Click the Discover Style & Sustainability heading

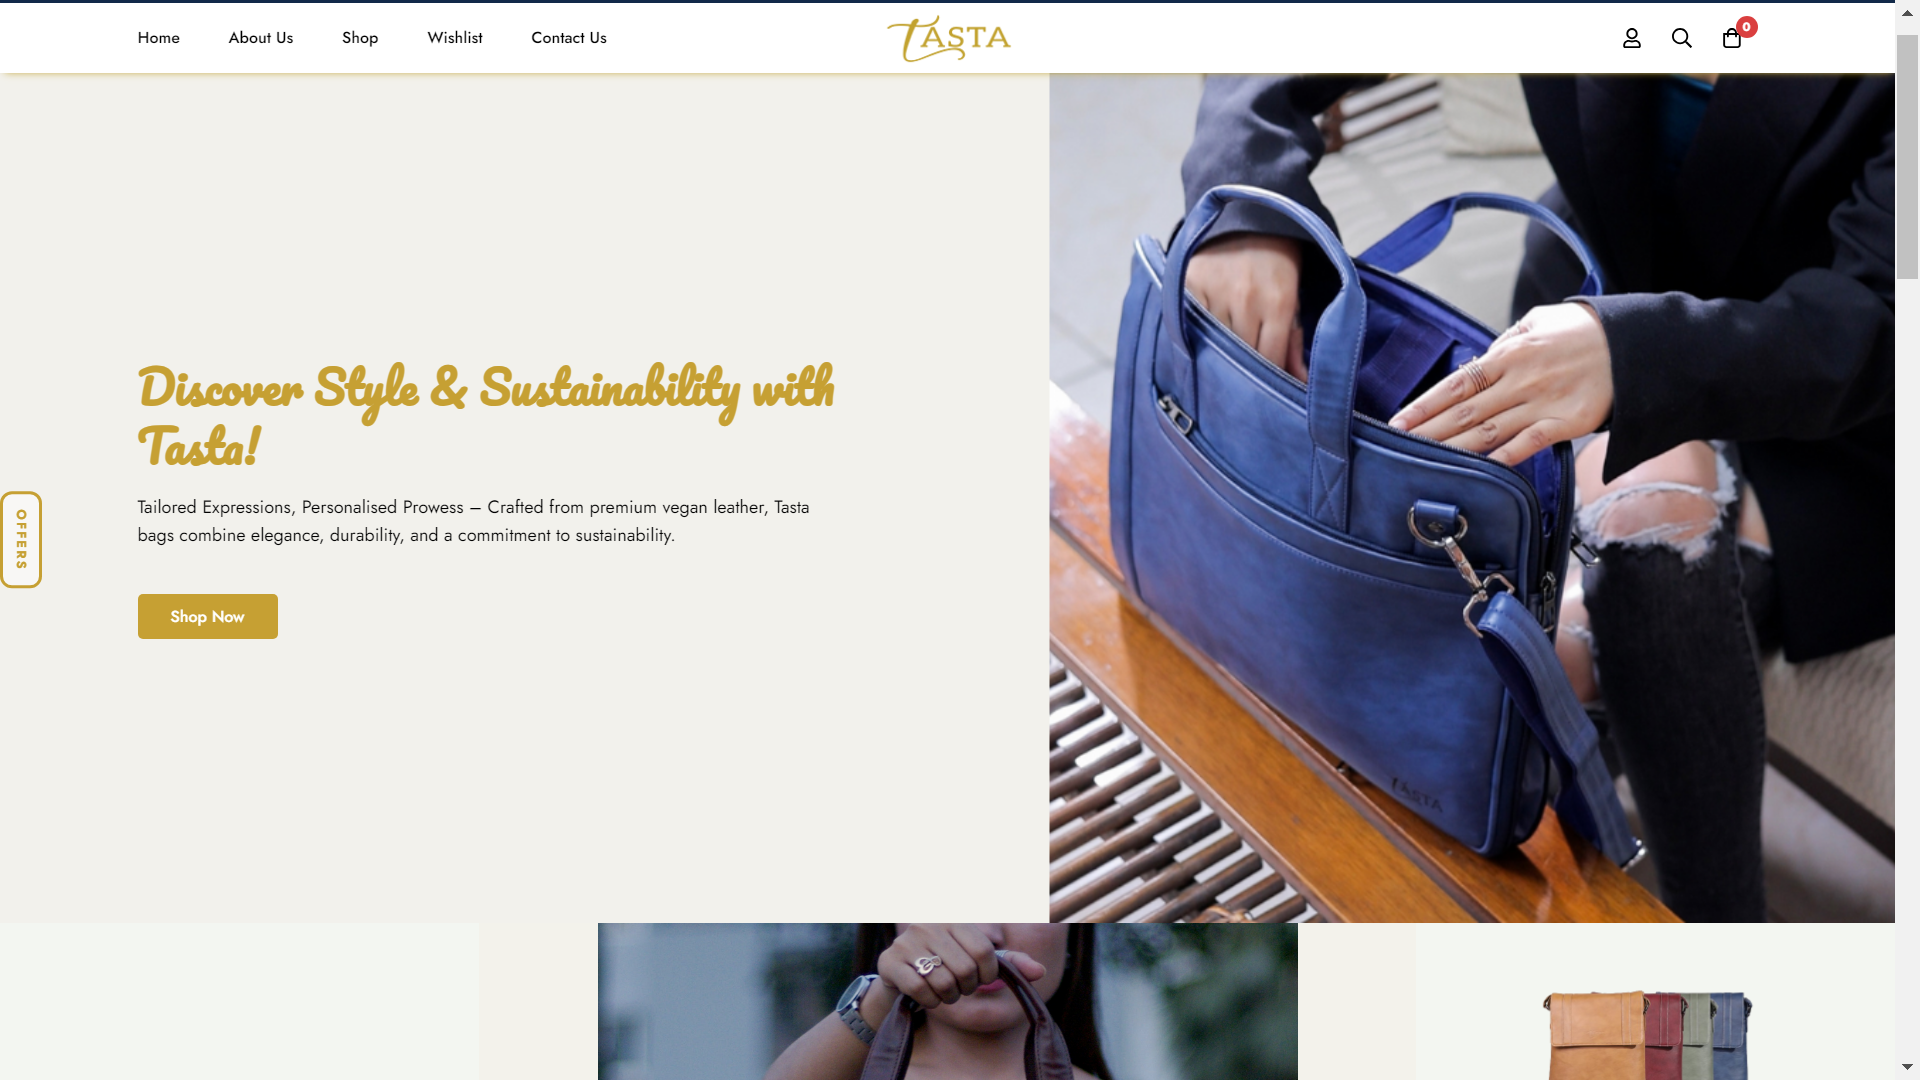click(486, 416)
